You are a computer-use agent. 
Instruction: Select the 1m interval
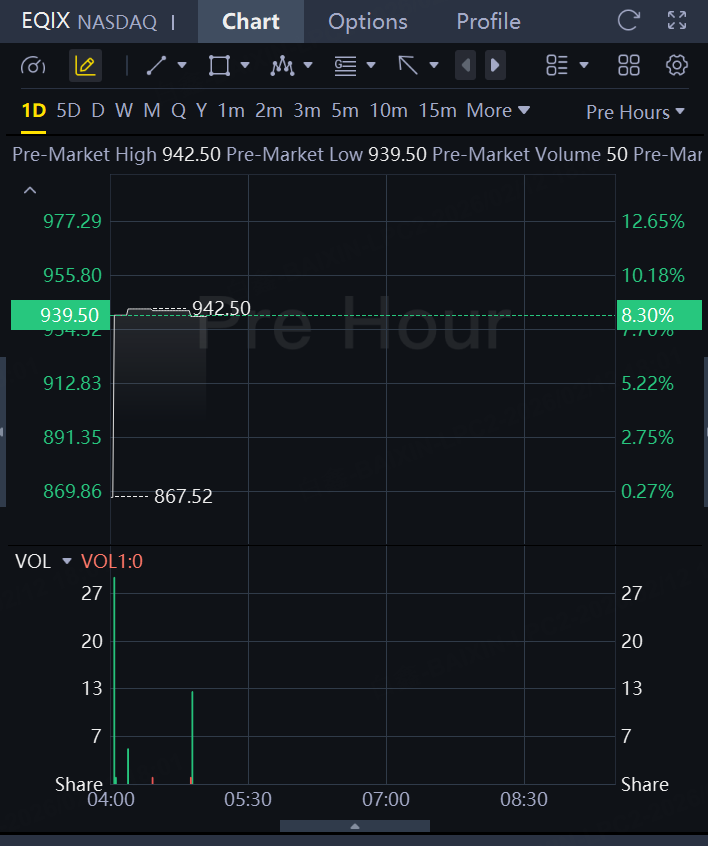(231, 111)
